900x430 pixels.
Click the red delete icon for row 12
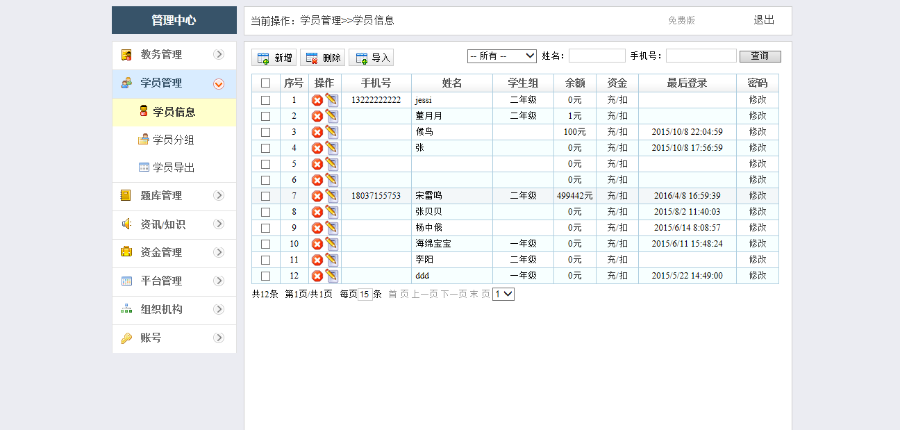click(x=317, y=276)
